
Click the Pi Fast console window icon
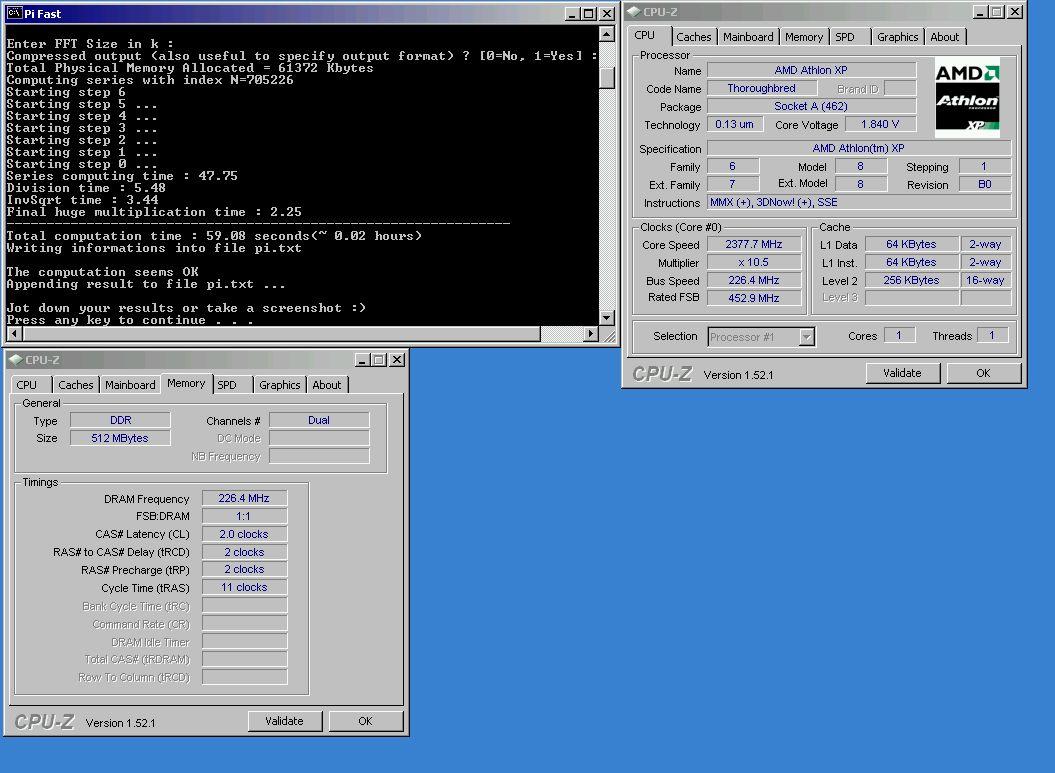tap(14, 13)
